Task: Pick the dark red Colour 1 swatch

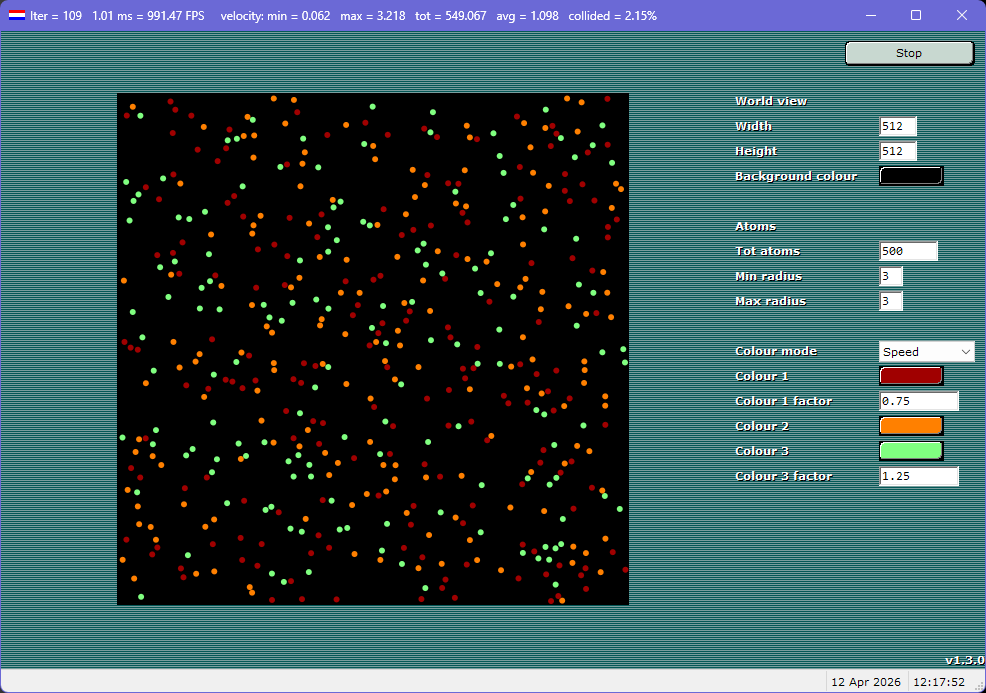Action: coord(910,376)
